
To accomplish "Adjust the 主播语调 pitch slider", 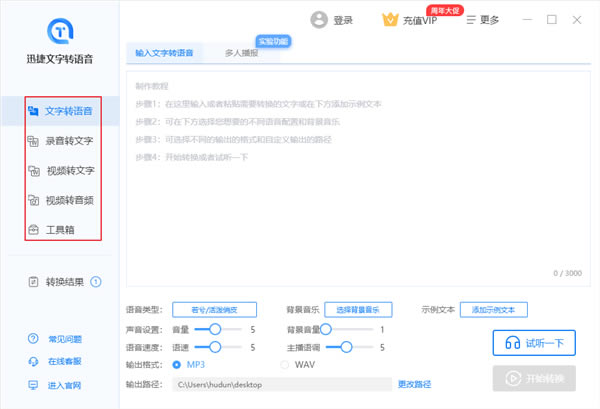I will tap(346, 347).
